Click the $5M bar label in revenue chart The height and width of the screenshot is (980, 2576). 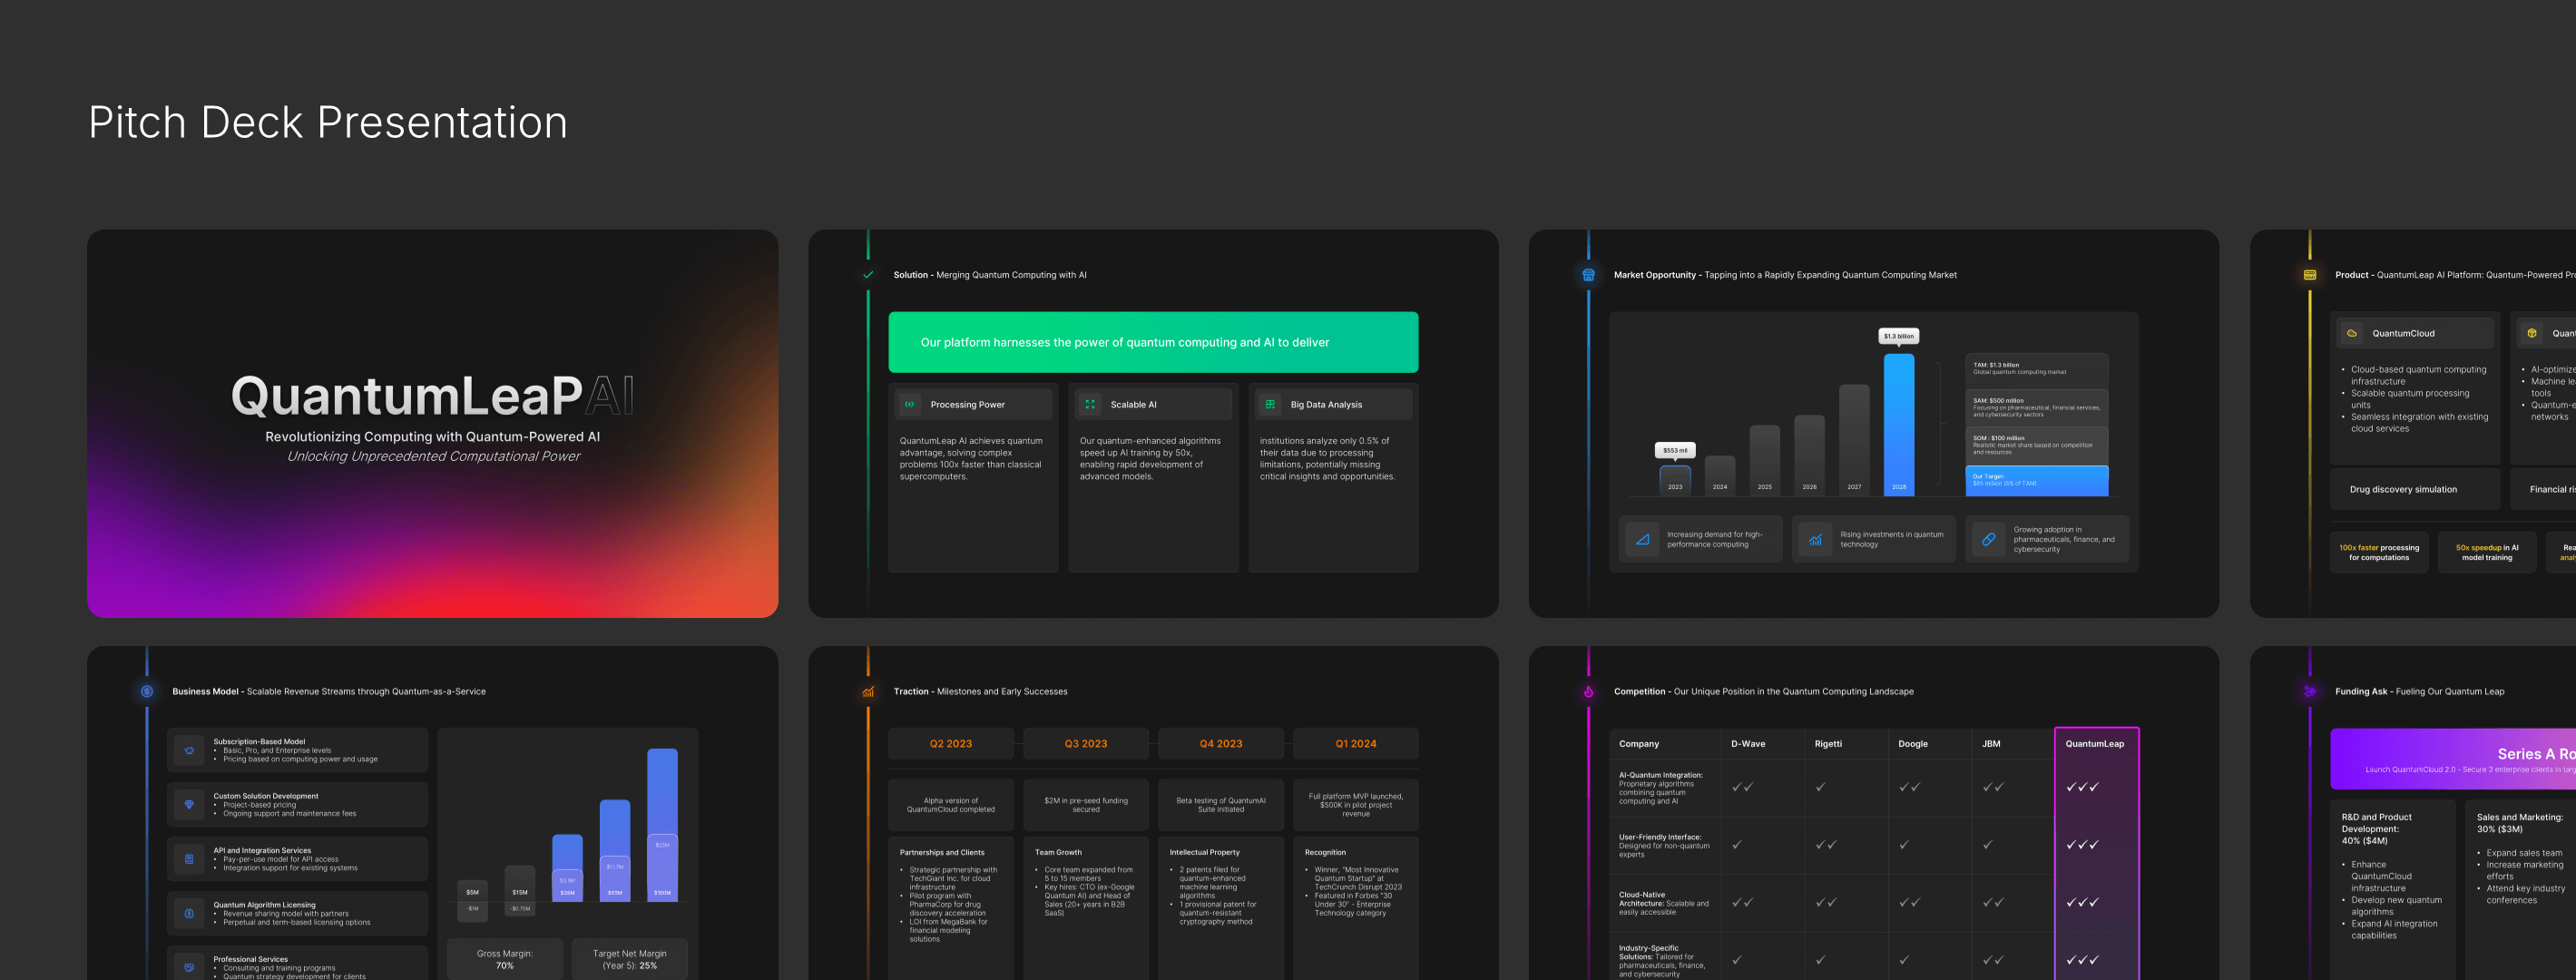coord(472,892)
